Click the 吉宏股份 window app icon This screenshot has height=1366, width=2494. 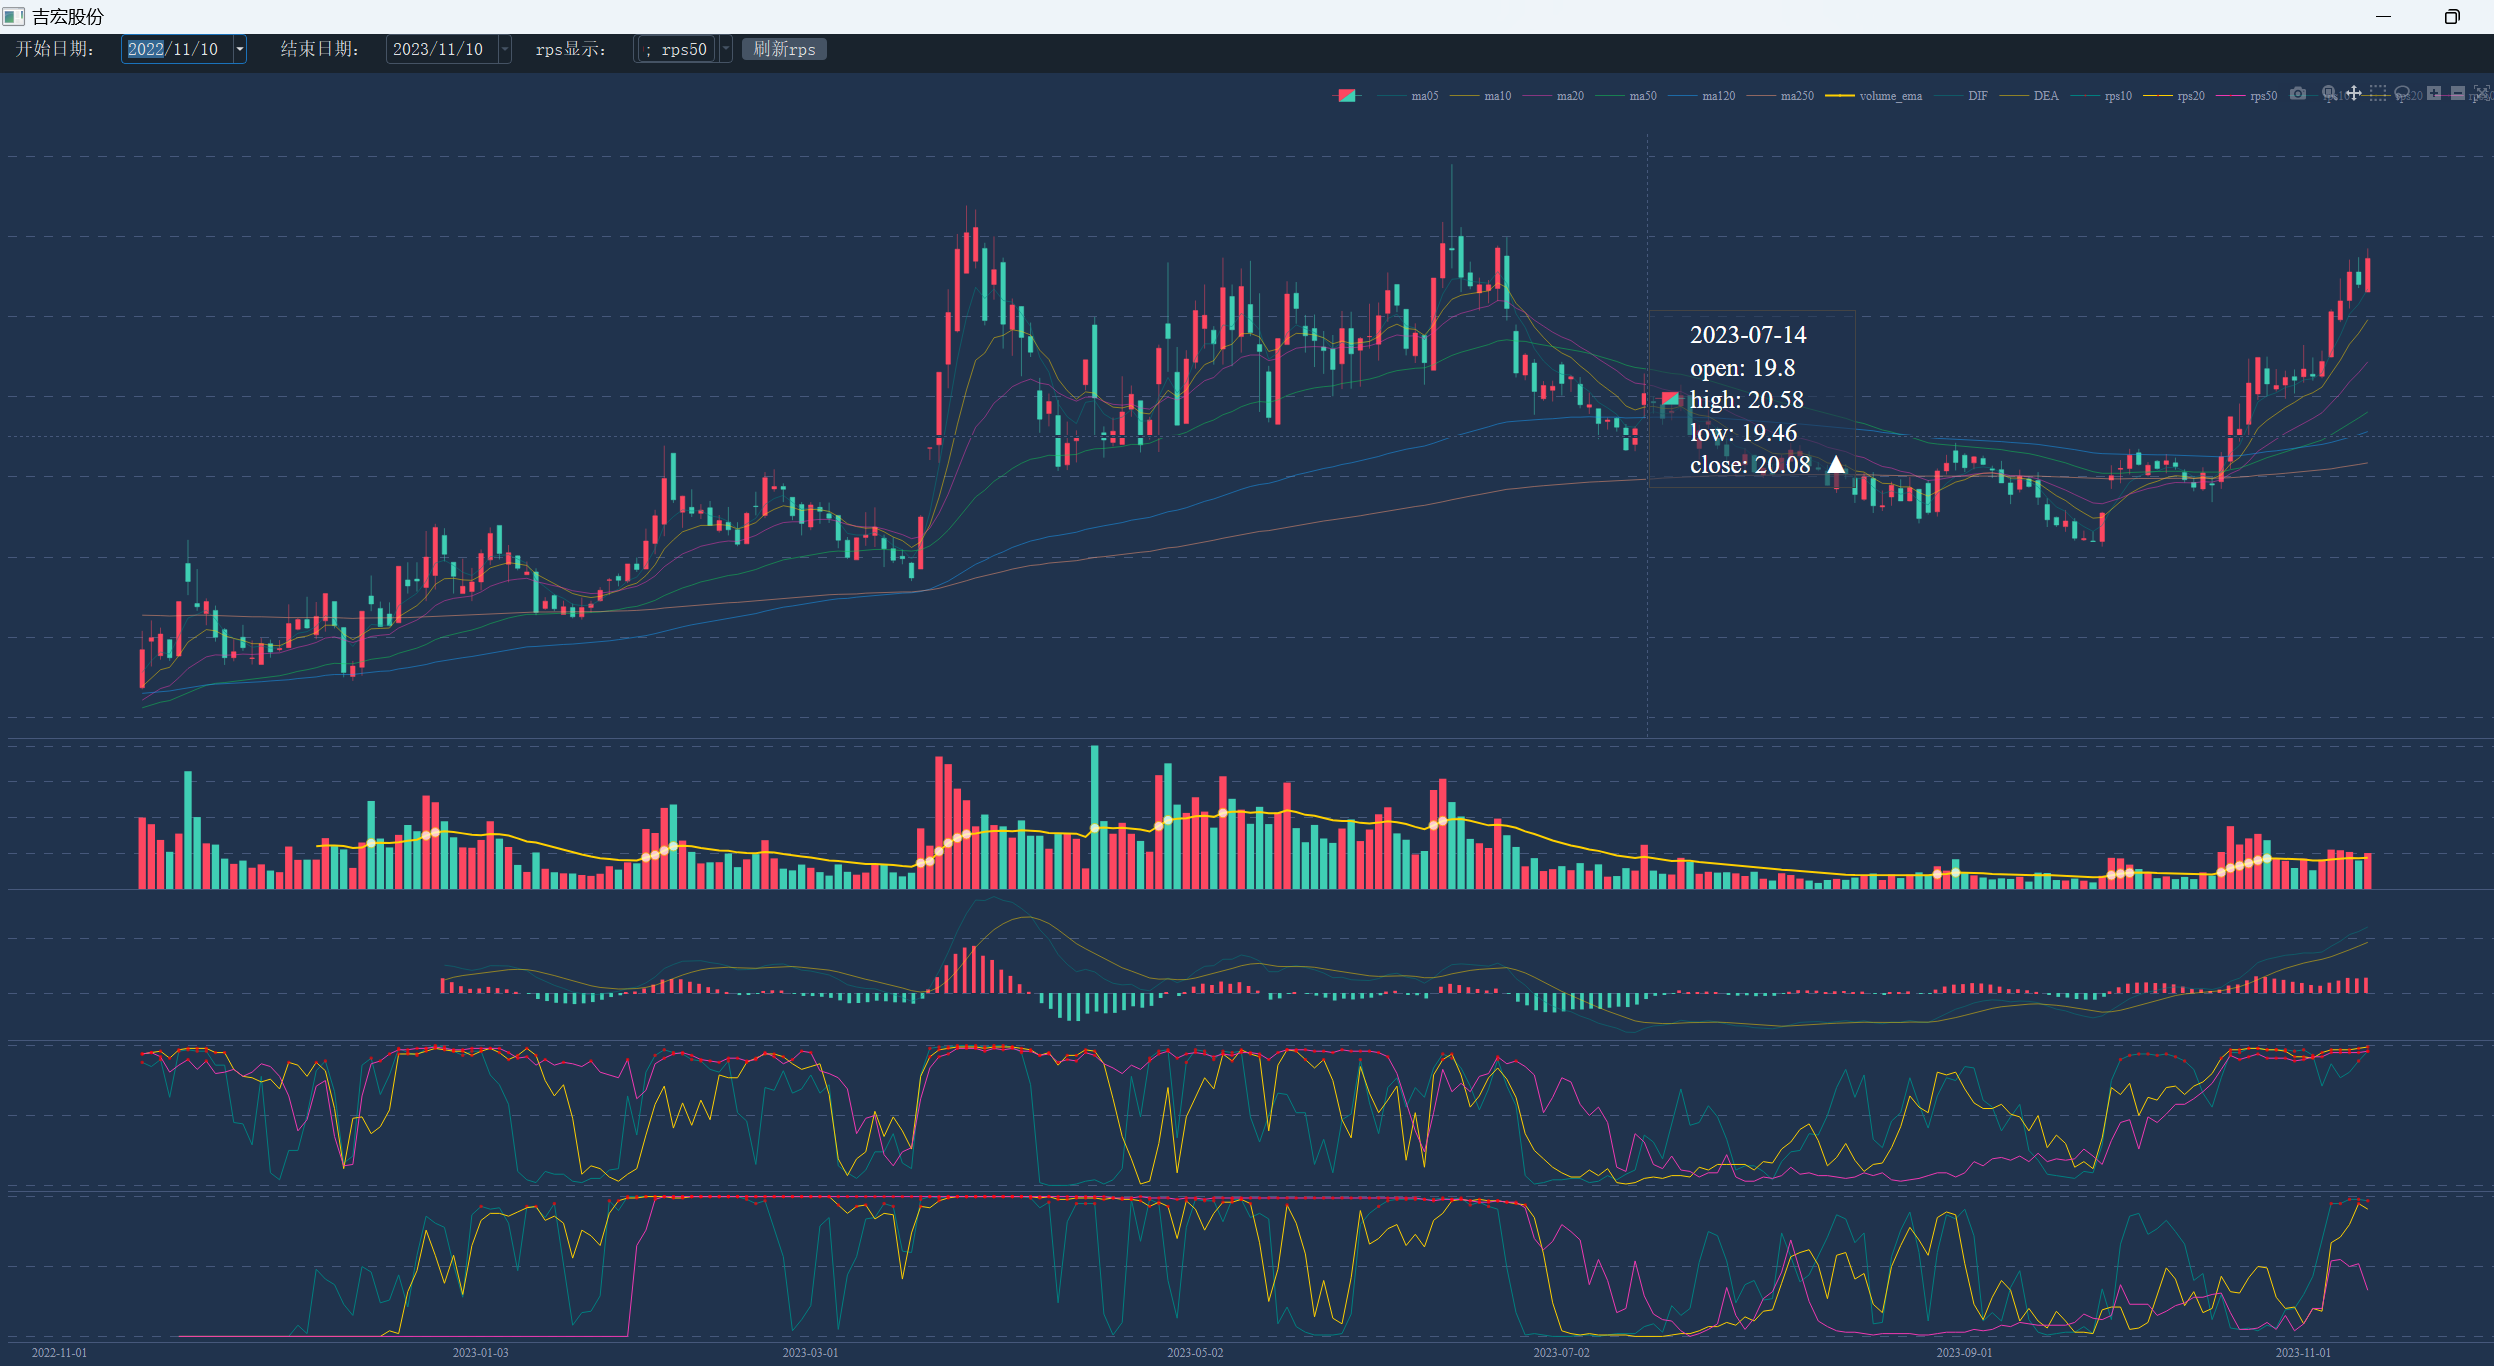[x=13, y=16]
